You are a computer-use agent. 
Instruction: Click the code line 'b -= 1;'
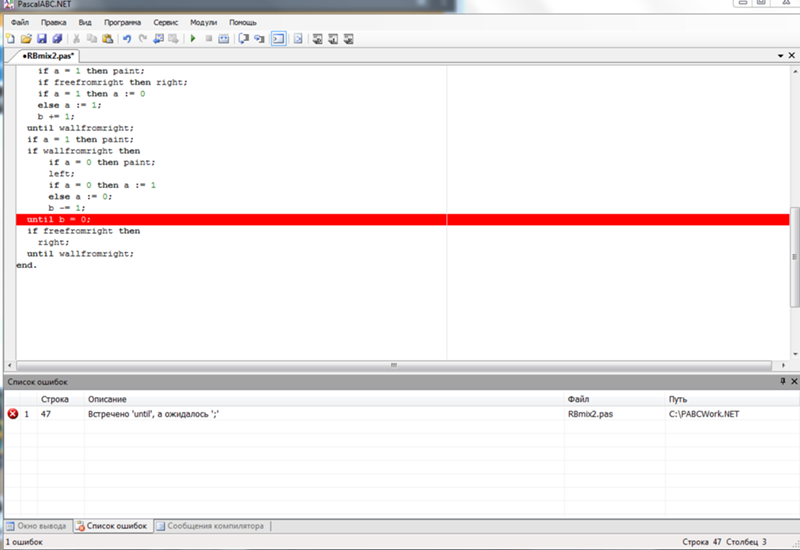(x=67, y=208)
